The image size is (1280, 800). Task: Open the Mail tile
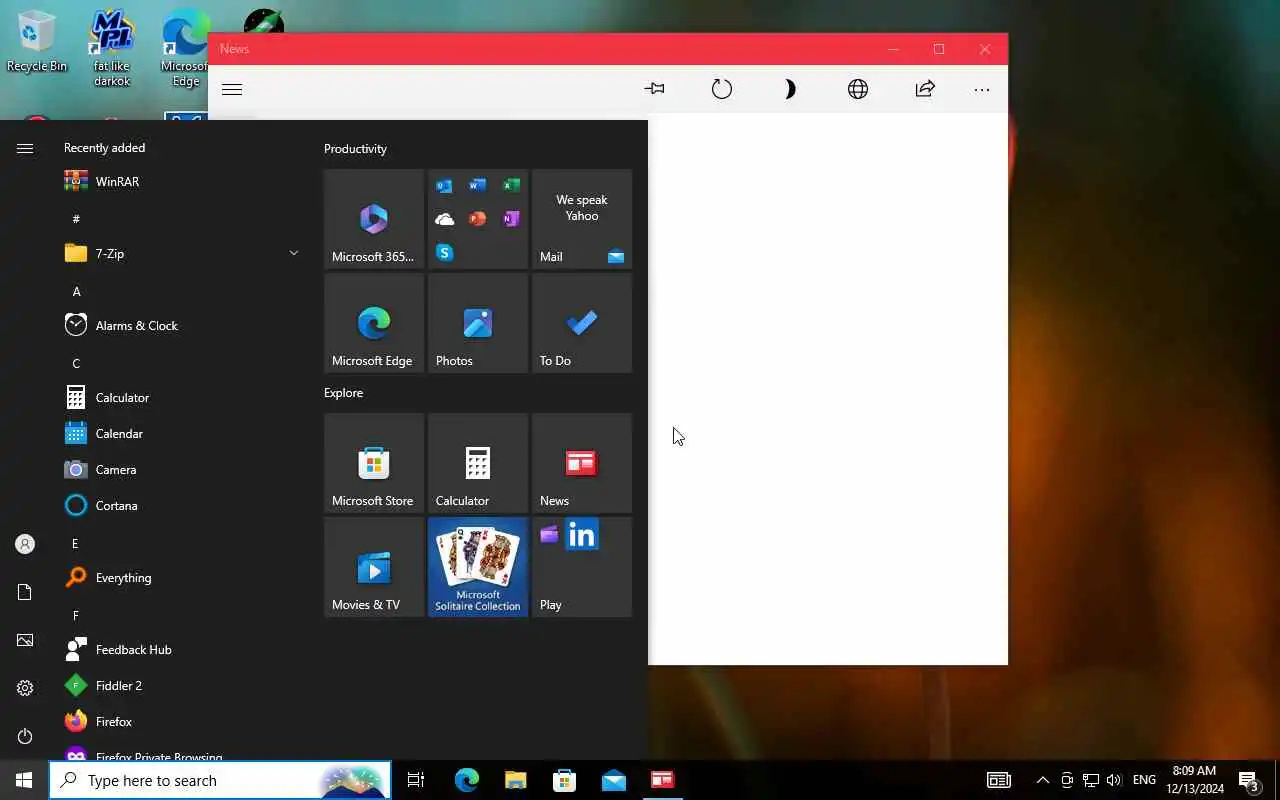pyautogui.click(x=582, y=219)
